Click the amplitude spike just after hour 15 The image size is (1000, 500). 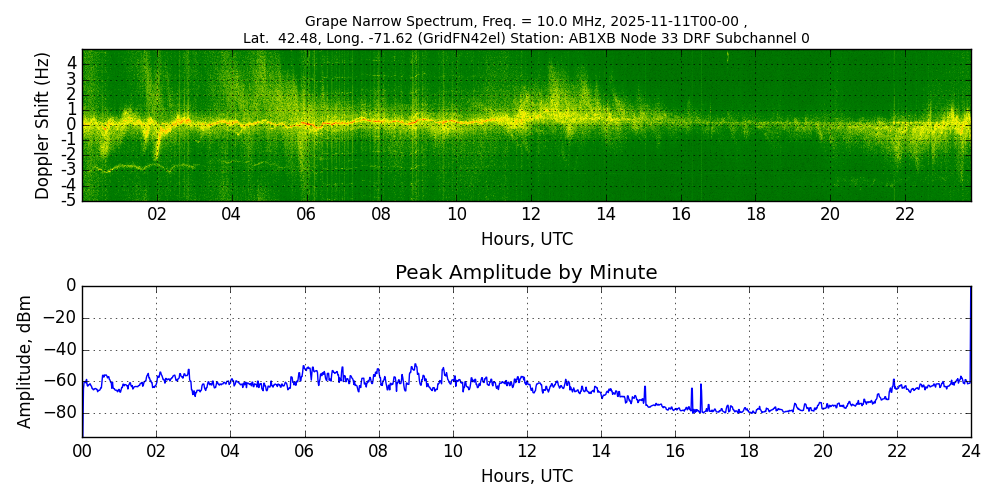point(645,390)
